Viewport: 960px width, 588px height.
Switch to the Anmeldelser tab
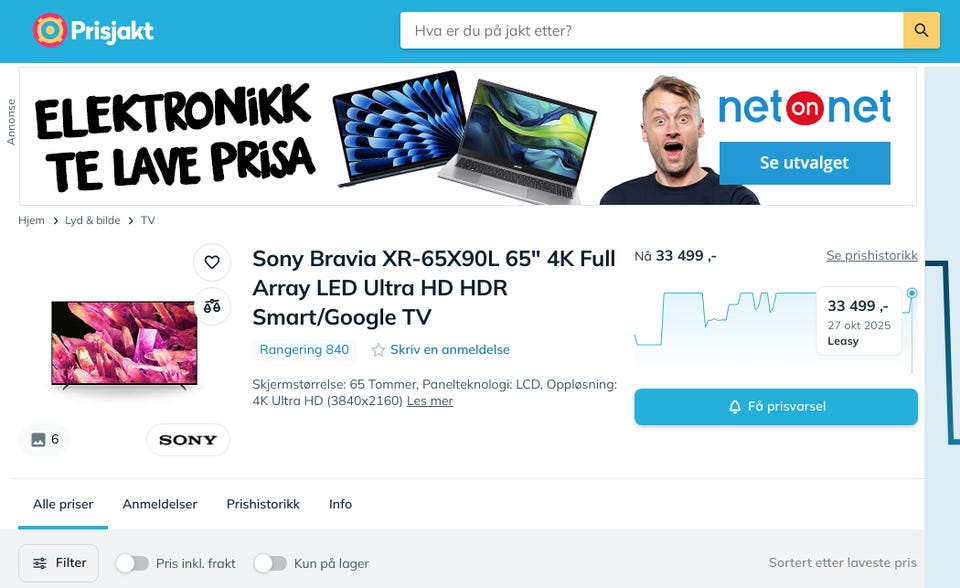coord(160,504)
